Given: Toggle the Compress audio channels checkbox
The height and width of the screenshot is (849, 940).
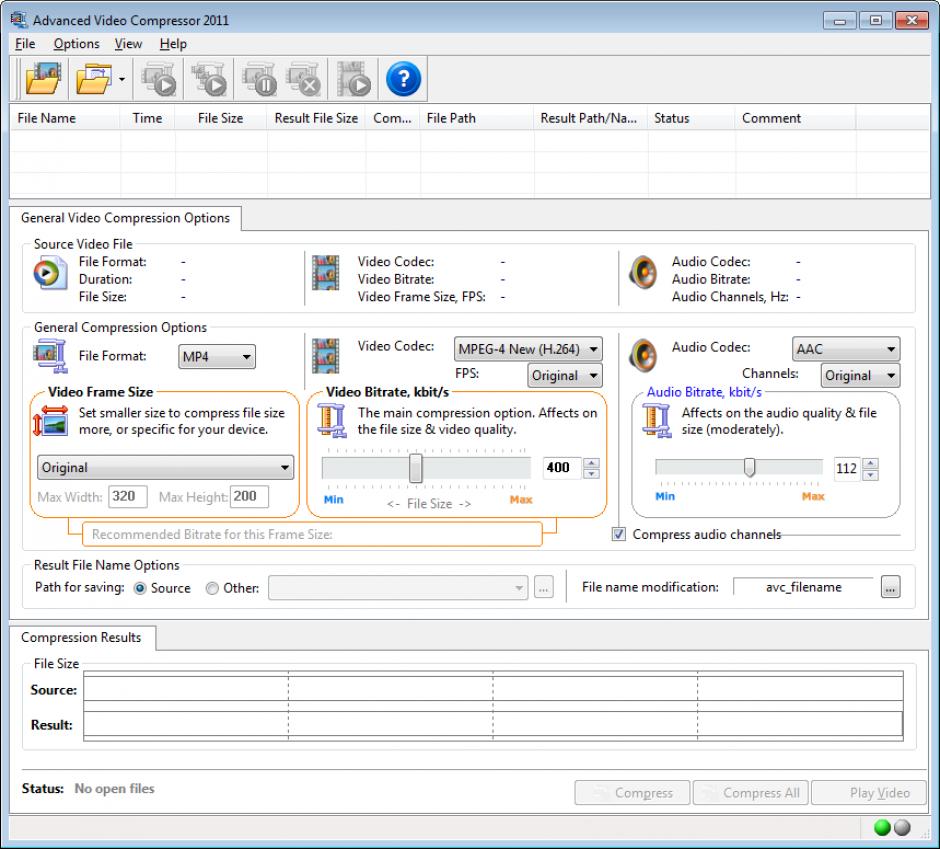Looking at the screenshot, I should pyautogui.click(x=619, y=534).
